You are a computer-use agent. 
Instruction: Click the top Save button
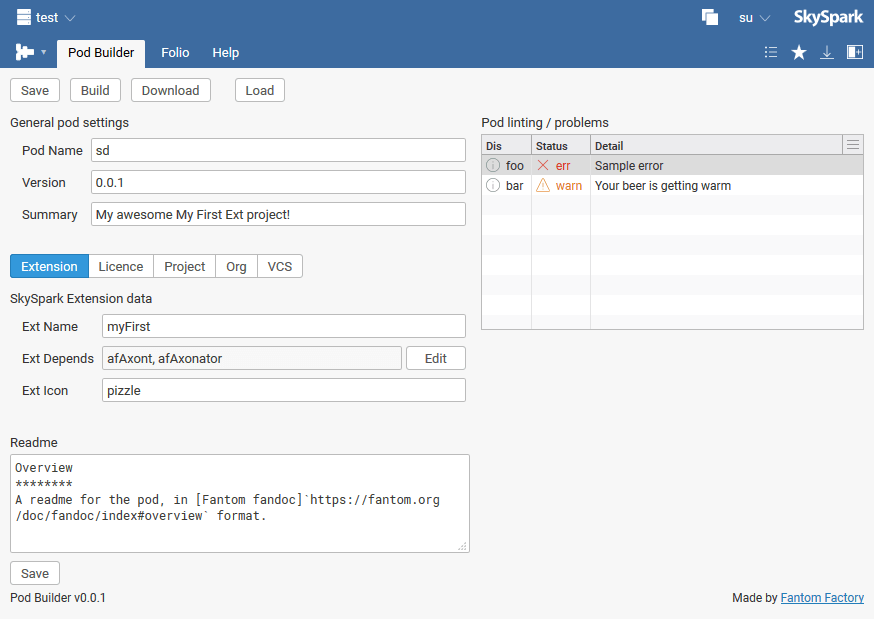click(x=35, y=90)
